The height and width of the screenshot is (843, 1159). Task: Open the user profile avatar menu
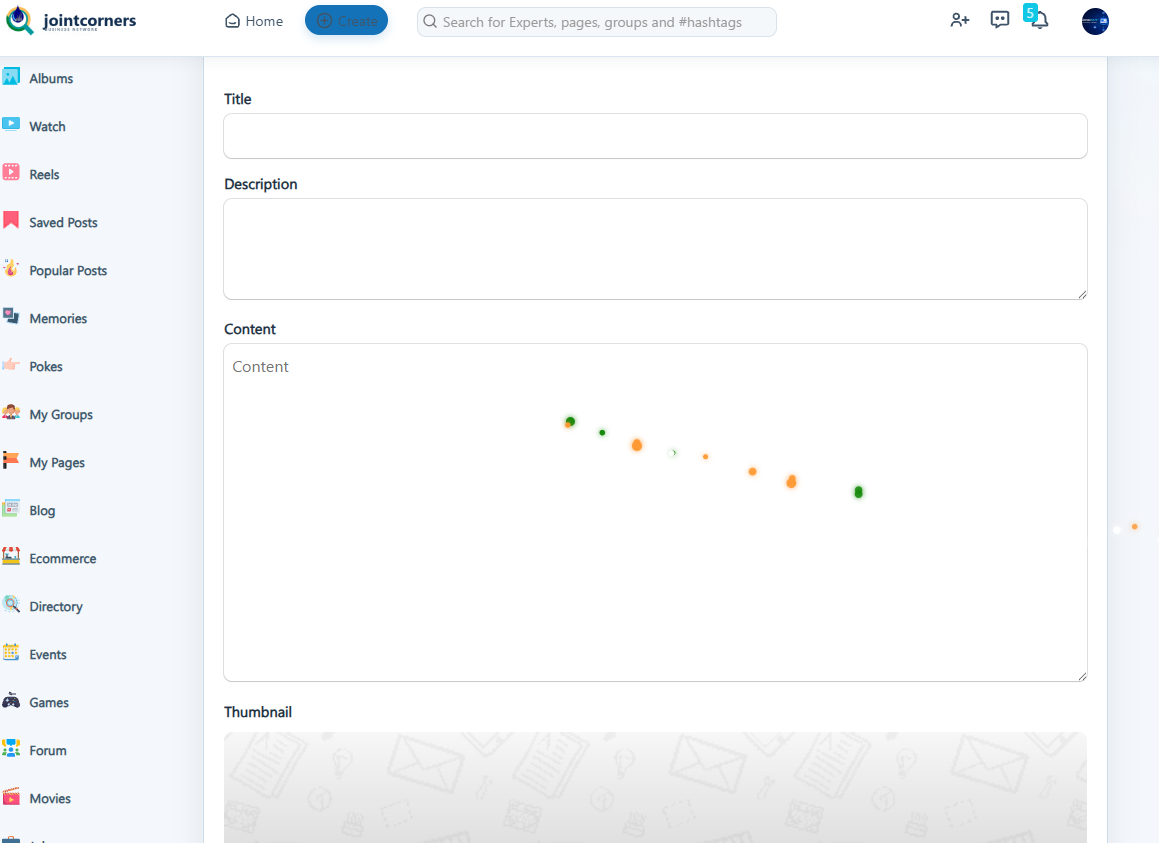[x=1095, y=21]
